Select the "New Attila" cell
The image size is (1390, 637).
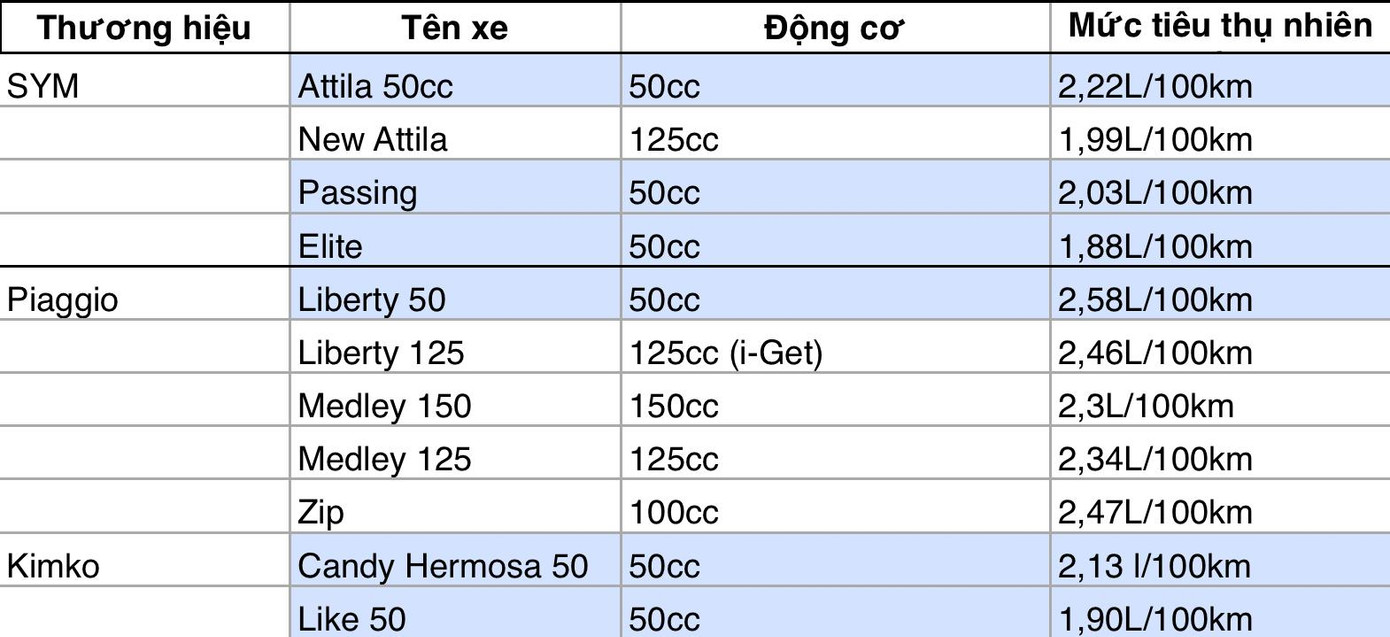[x=373, y=139]
